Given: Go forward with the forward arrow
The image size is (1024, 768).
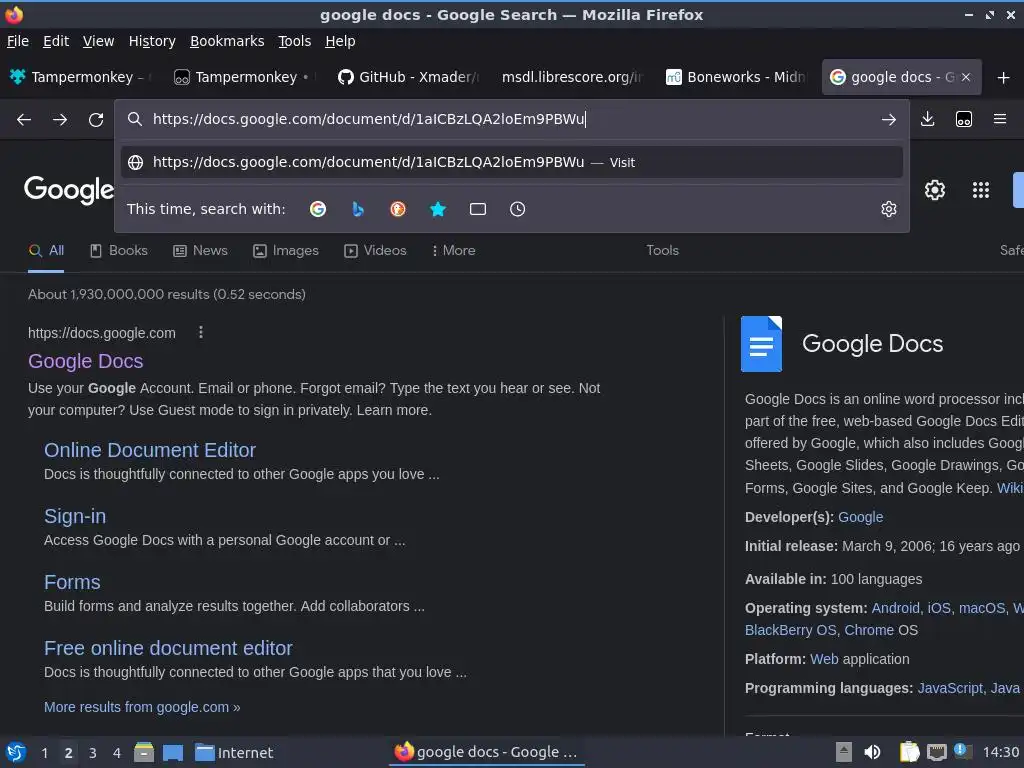Looking at the screenshot, I should click(59, 120).
